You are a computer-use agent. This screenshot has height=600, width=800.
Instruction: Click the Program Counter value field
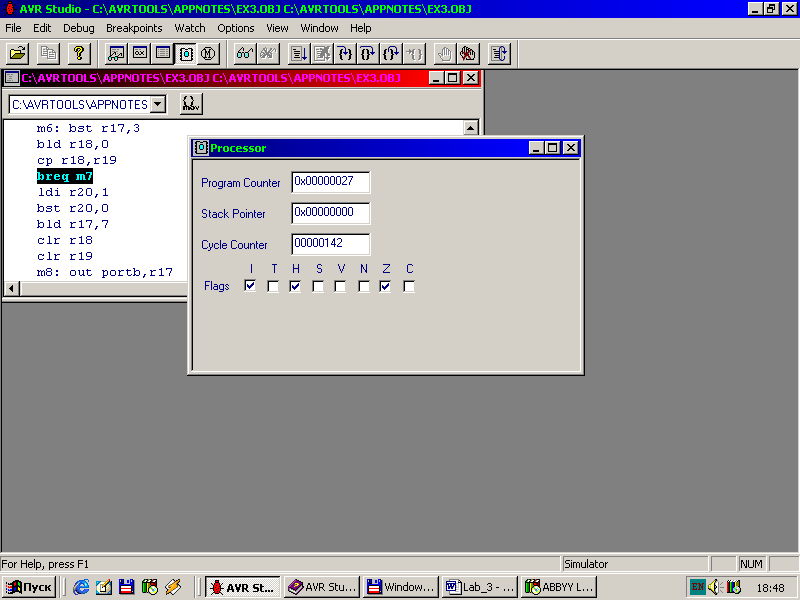point(331,182)
